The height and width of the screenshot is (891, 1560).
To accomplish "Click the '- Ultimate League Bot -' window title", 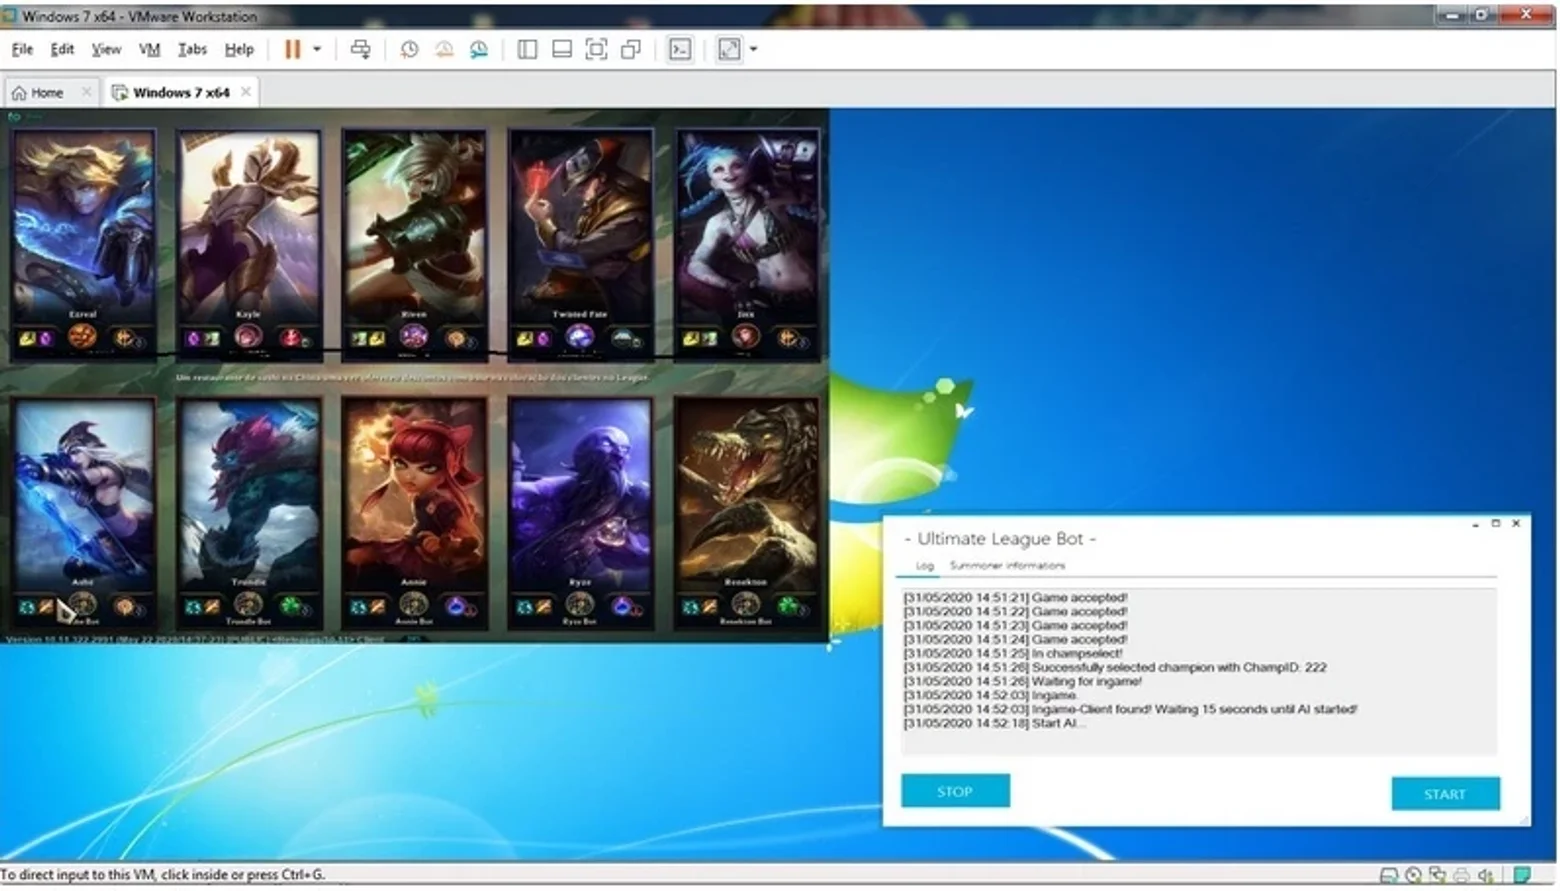I will click(1000, 538).
